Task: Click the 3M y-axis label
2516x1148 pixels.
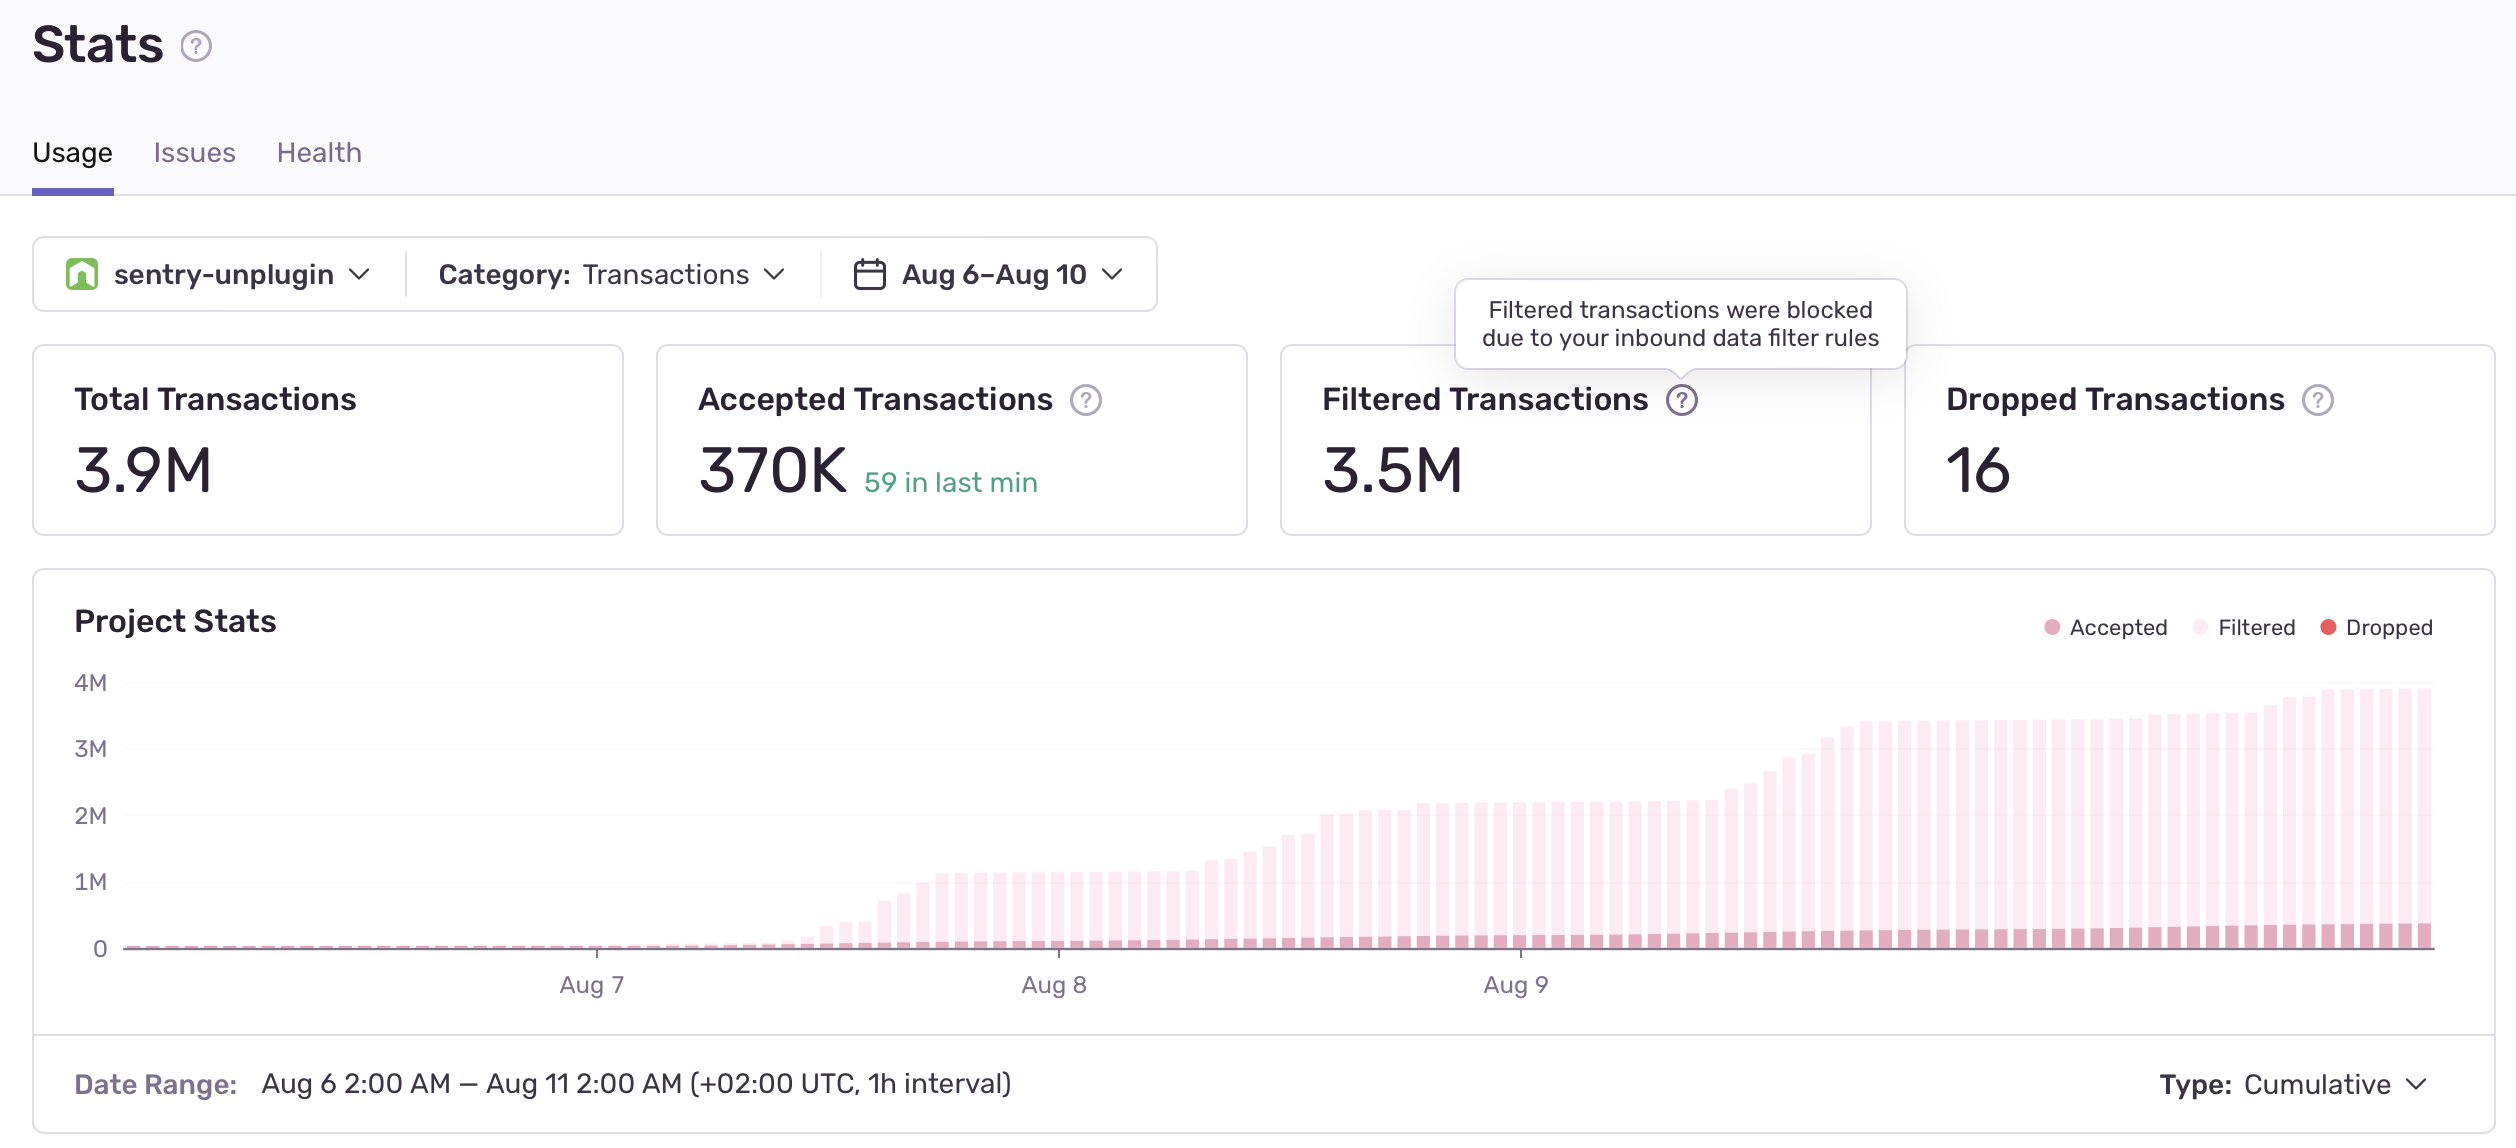Action: [90, 749]
